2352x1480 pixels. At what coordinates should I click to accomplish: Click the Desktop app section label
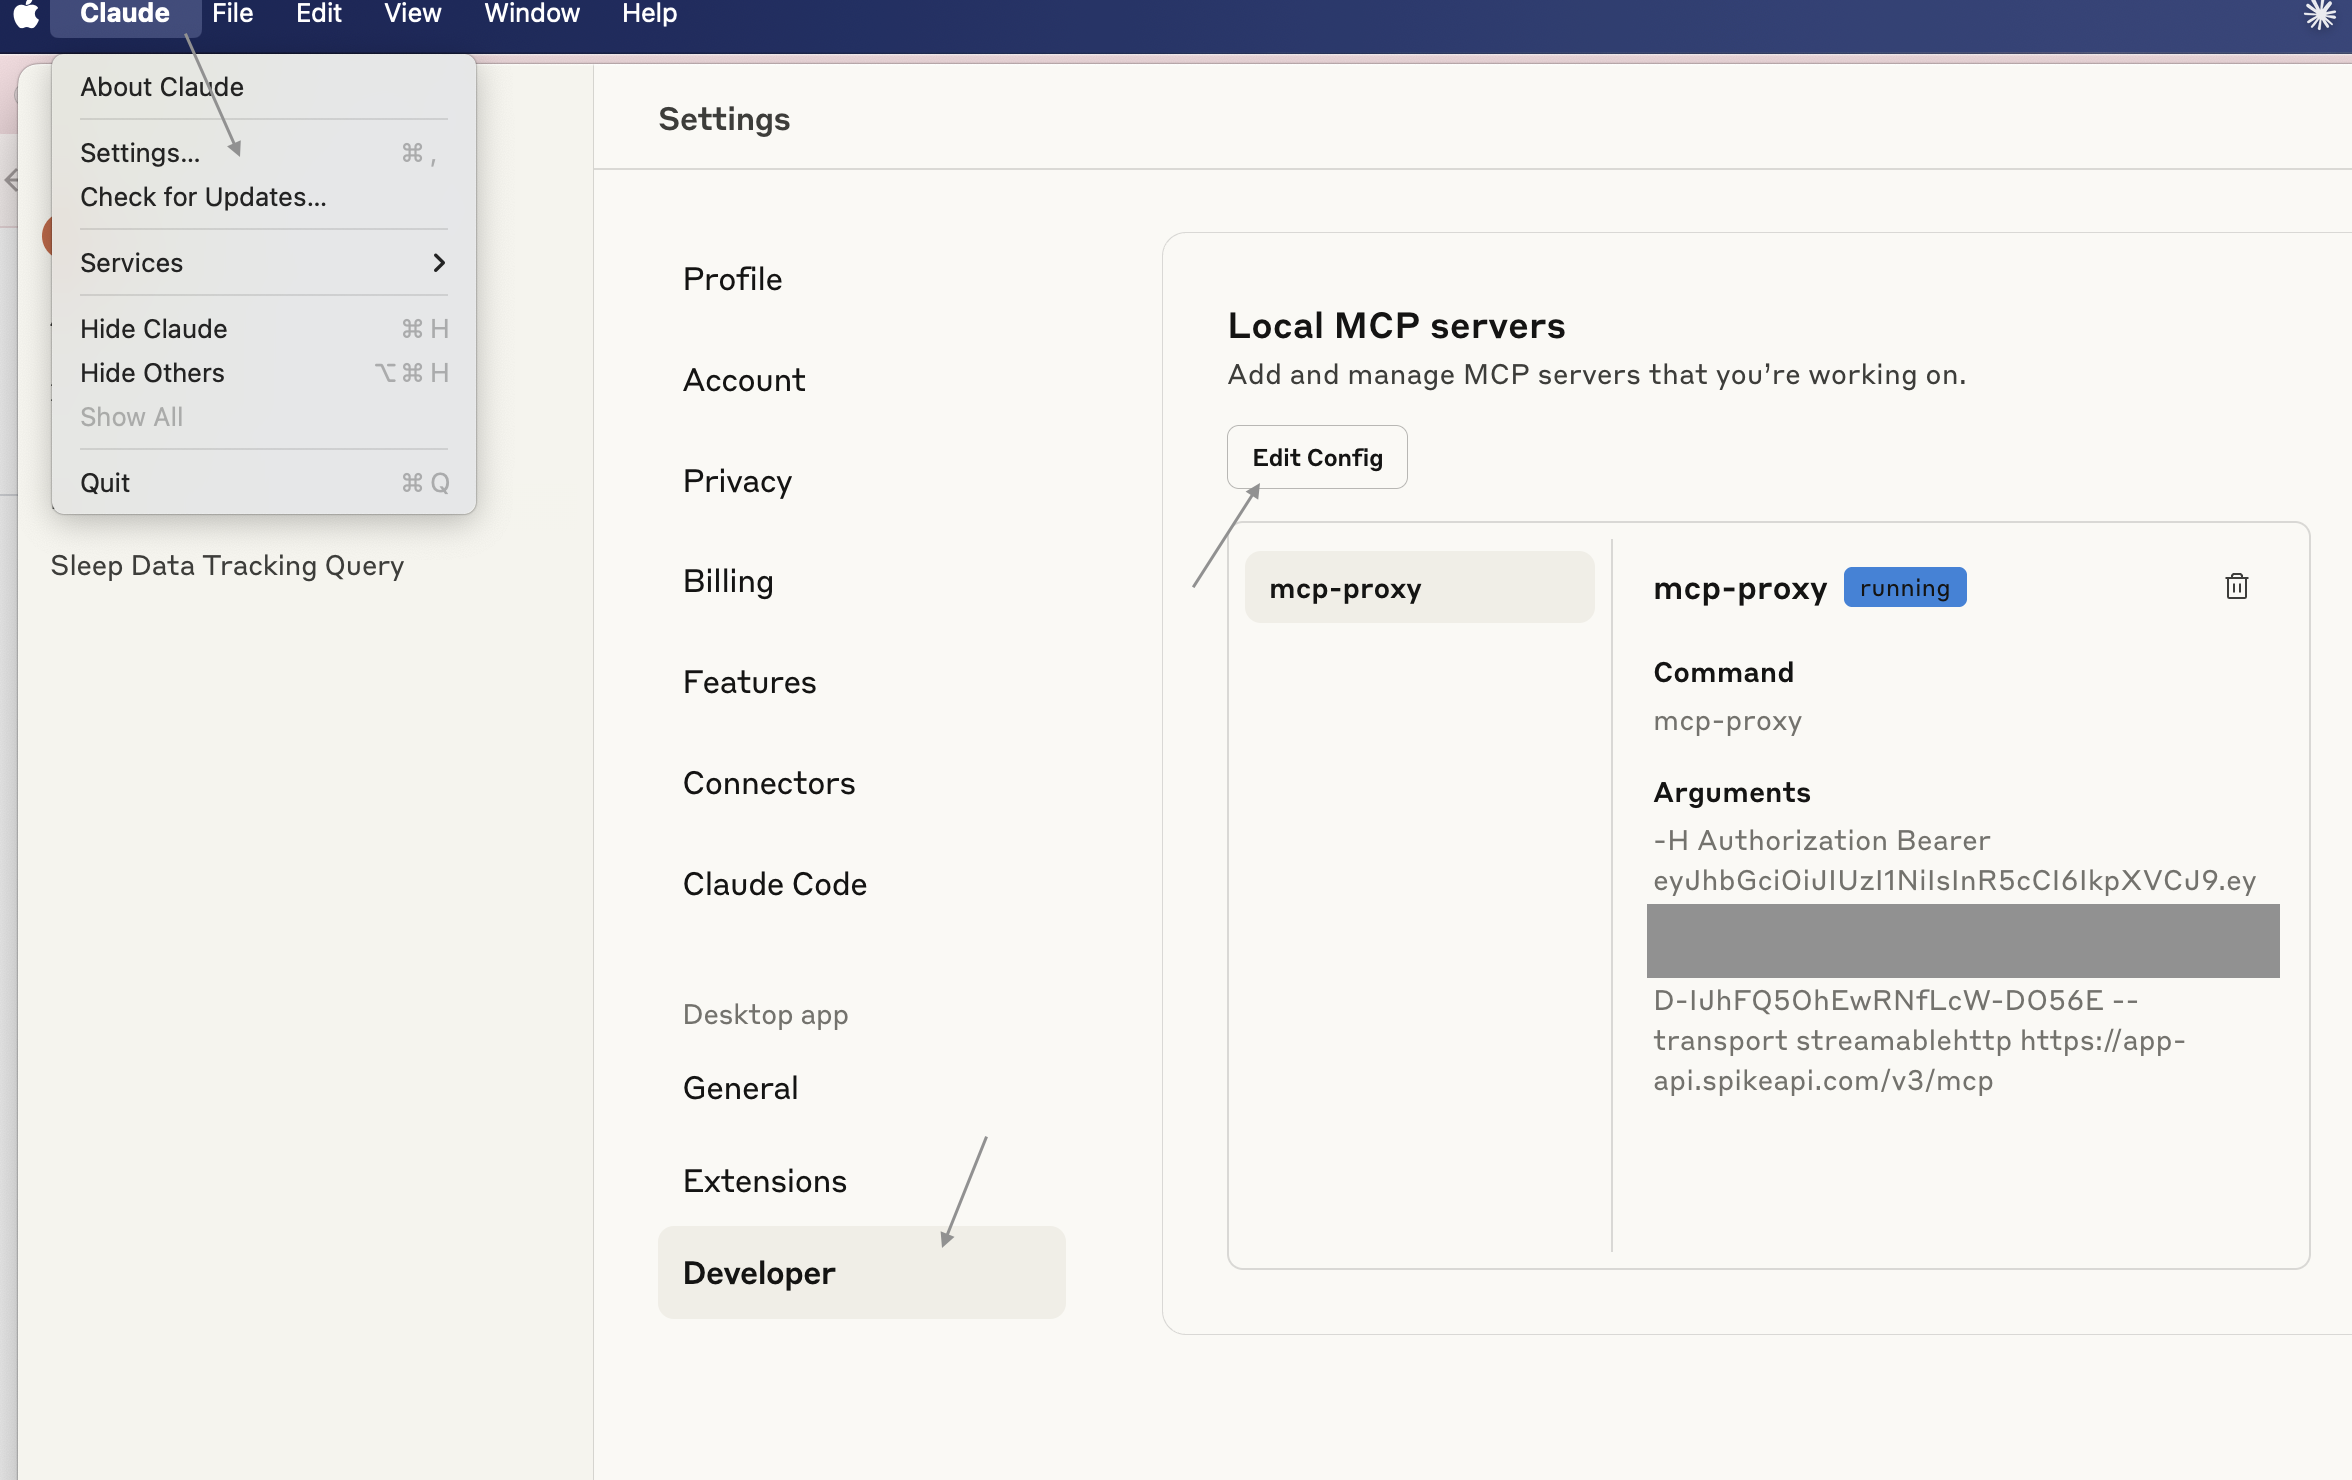pos(766,1014)
